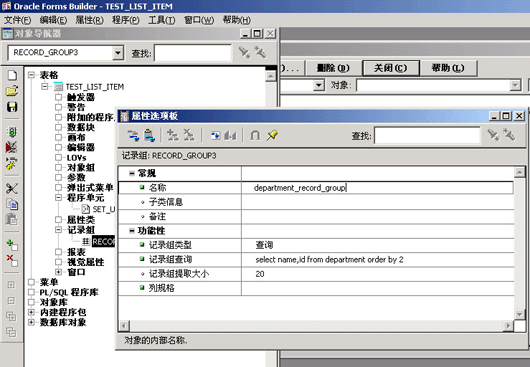
Task: Select the 记录组提取大小 property row
Action: pyautogui.click(x=316, y=274)
